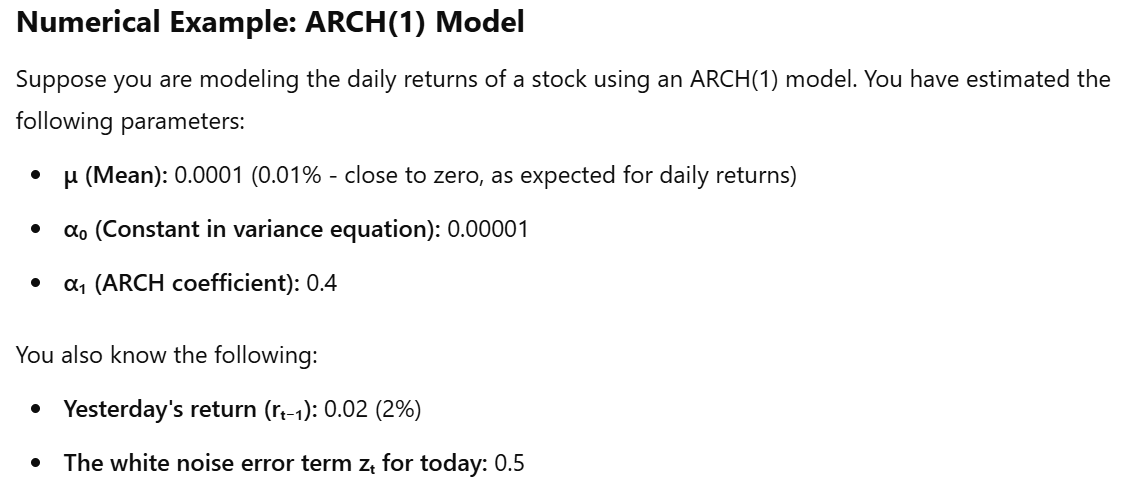The width and height of the screenshot is (1132, 501).
Task: Click the "Yesterday's return (rₜ₋₁)" label
Action: tap(191, 409)
